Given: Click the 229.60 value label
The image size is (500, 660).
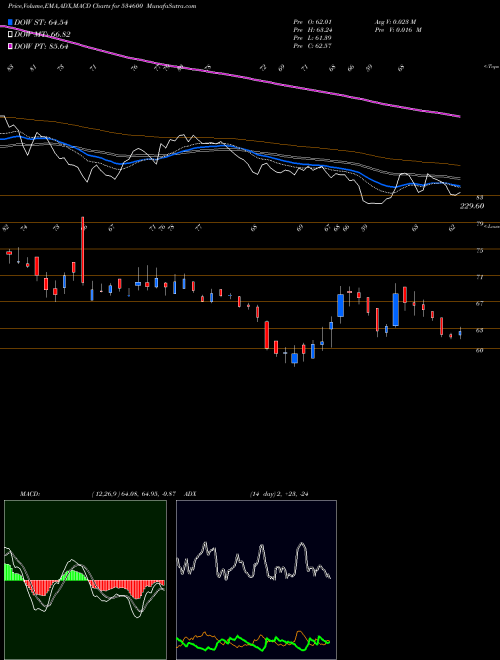Looking at the screenshot, I should (472, 206).
